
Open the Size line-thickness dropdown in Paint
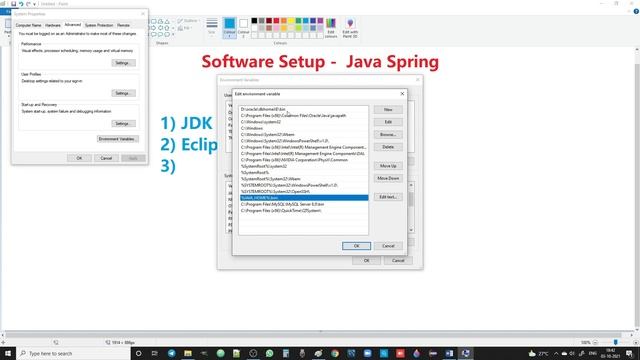tap(211, 27)
